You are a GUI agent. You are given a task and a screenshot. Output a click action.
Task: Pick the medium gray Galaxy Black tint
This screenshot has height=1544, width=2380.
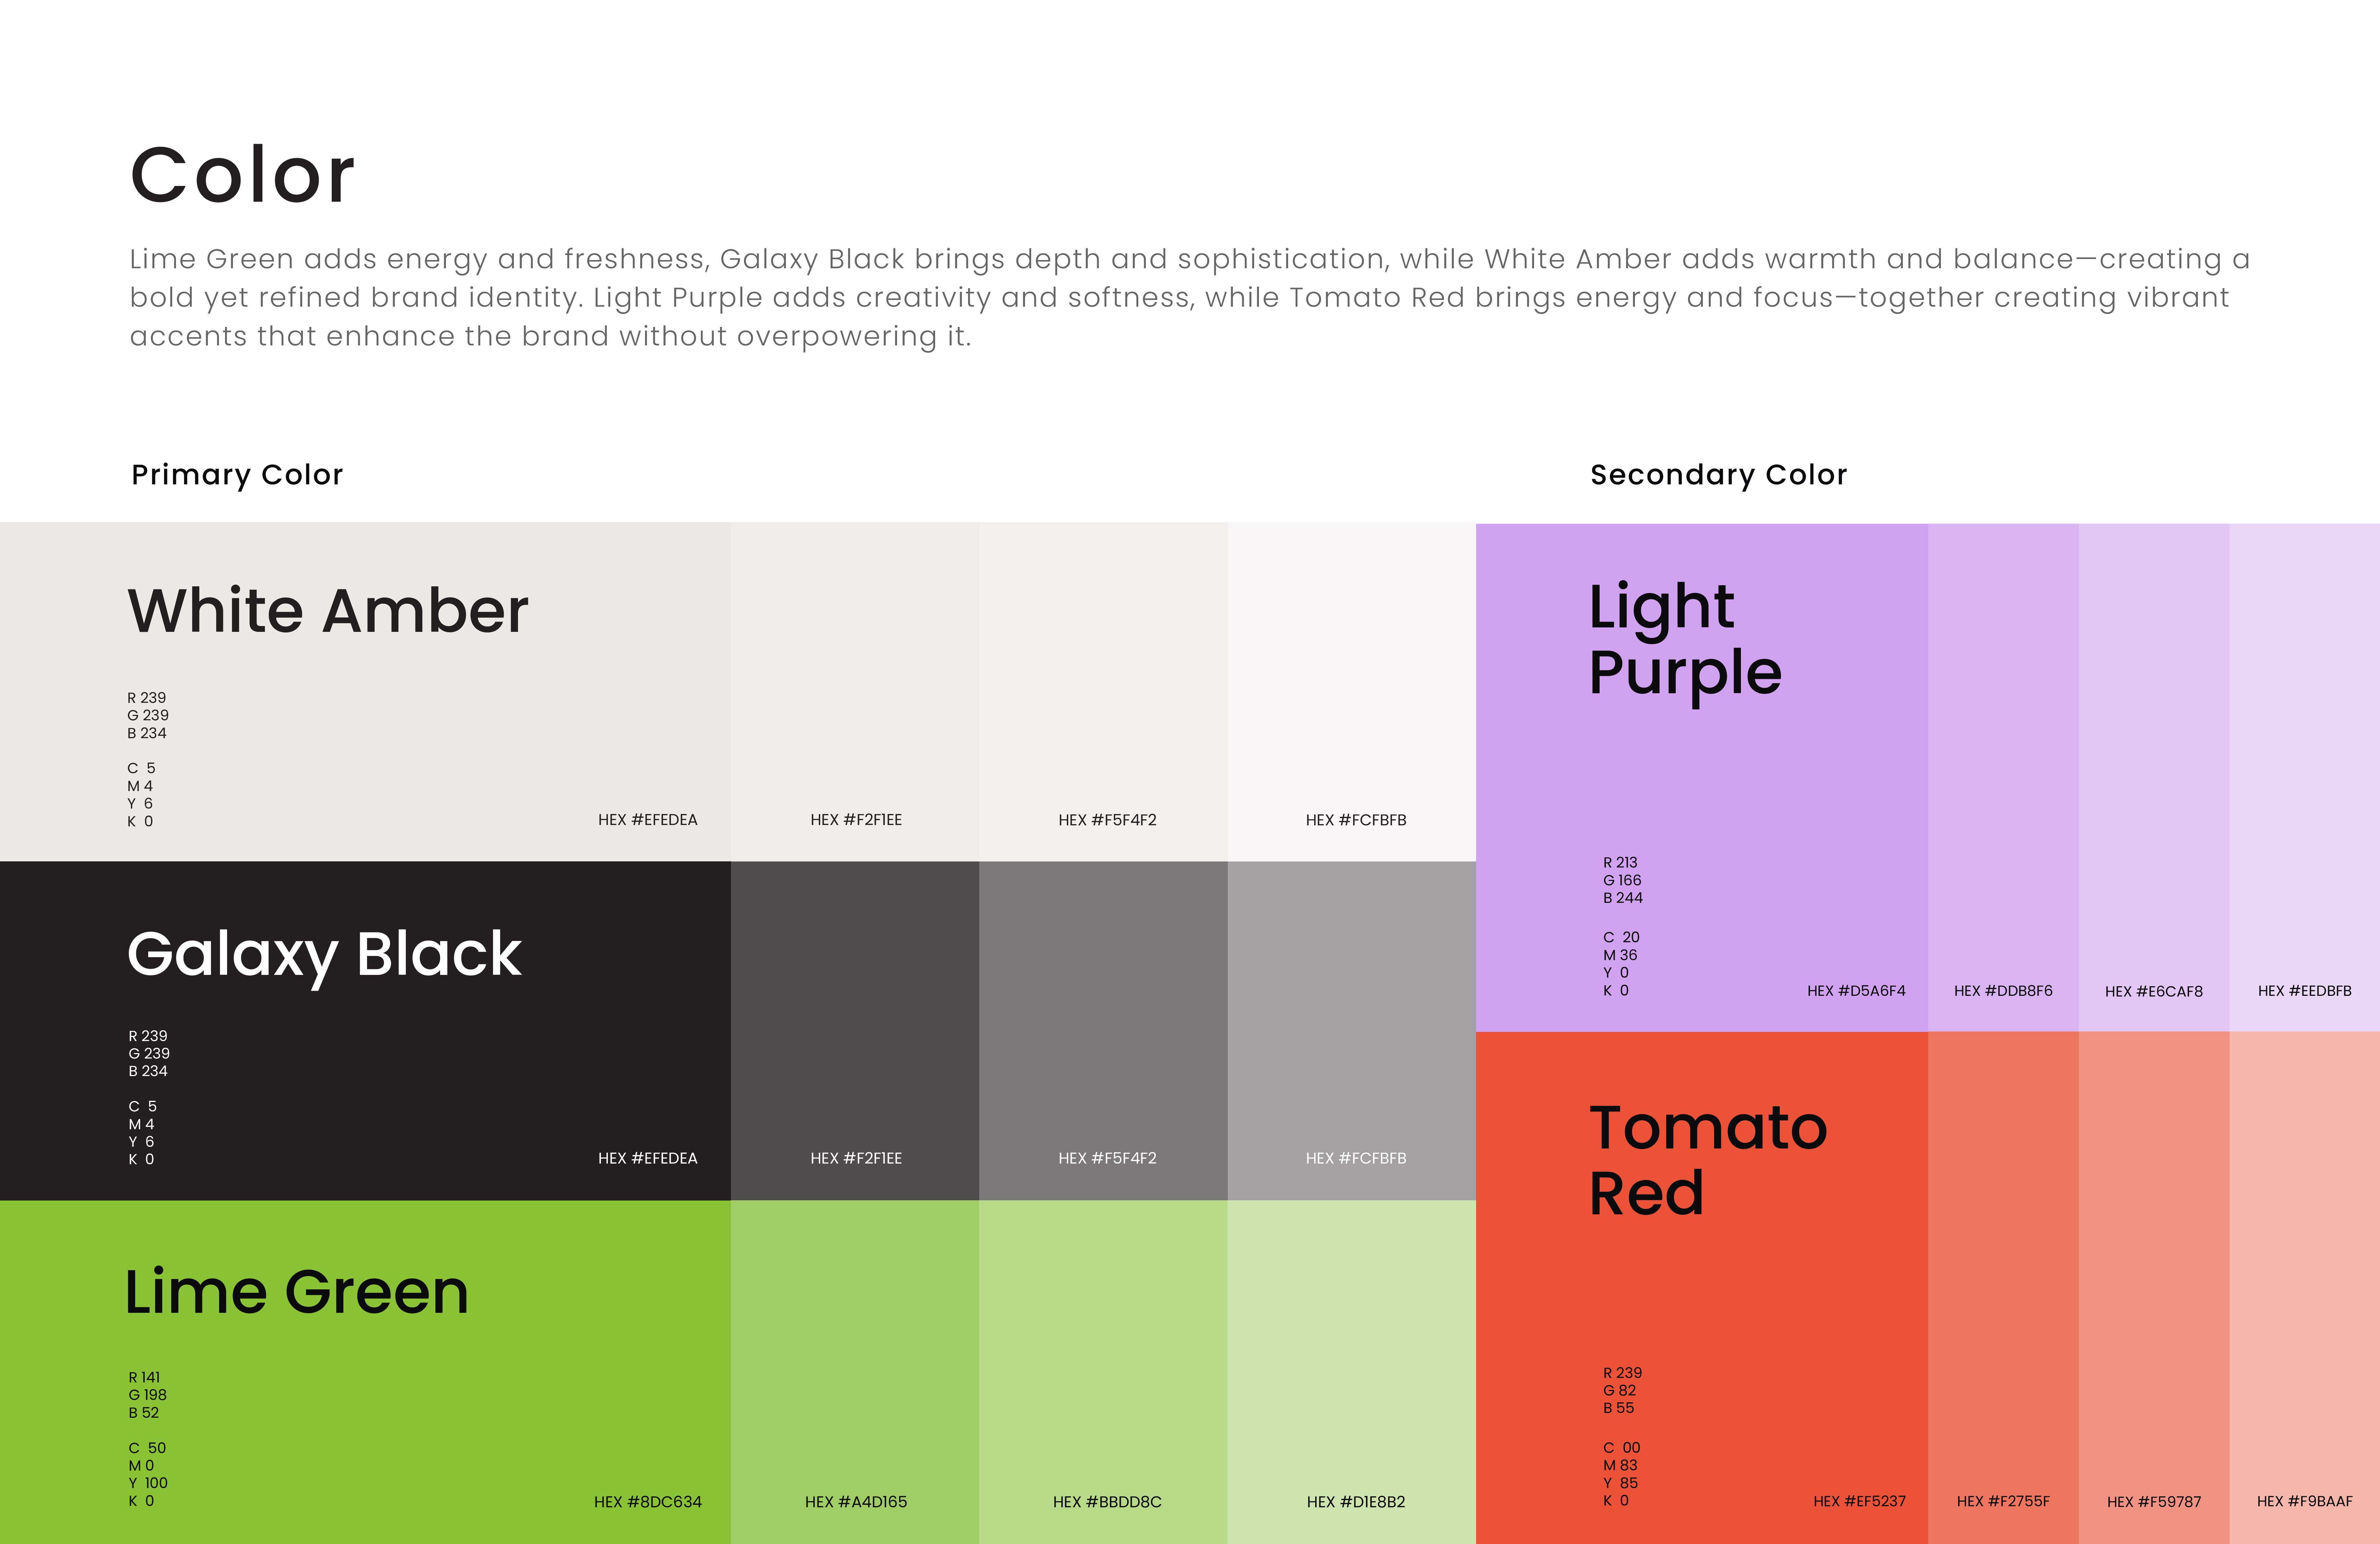(x=1103, y=1030)
